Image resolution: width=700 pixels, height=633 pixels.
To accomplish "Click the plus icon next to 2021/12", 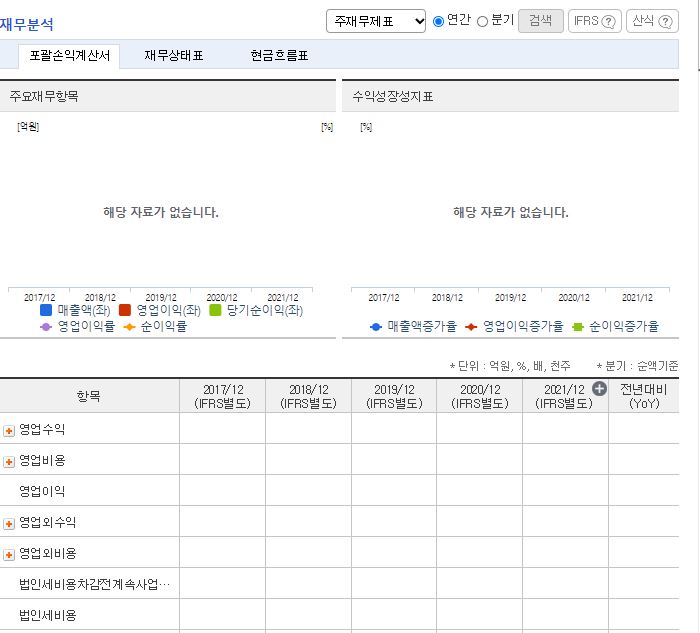I will point(599,389).
